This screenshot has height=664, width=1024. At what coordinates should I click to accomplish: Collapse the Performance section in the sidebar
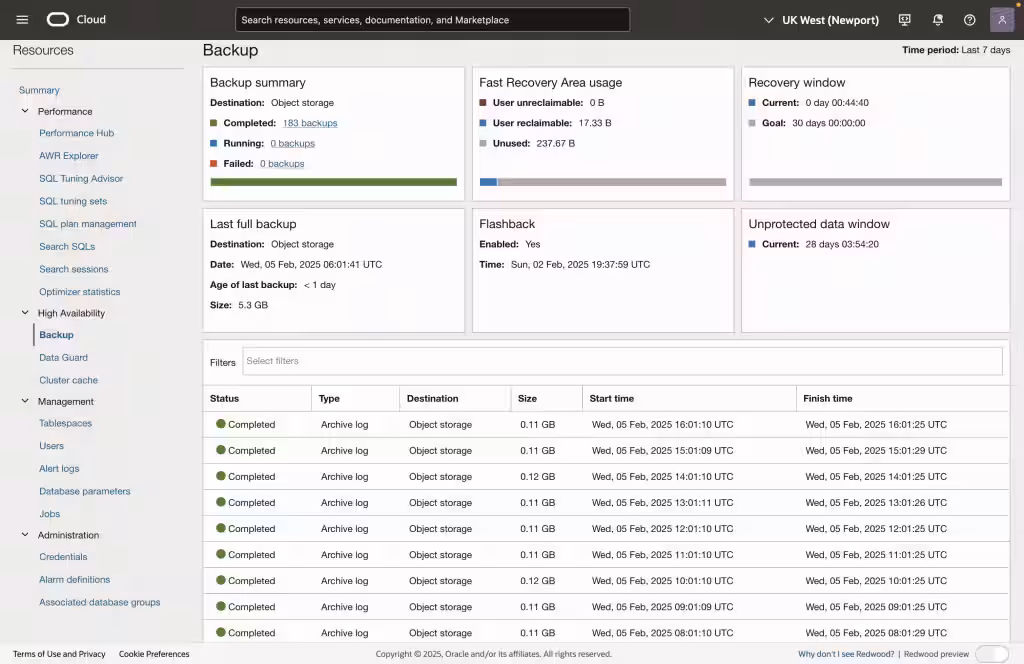point(24,111)
